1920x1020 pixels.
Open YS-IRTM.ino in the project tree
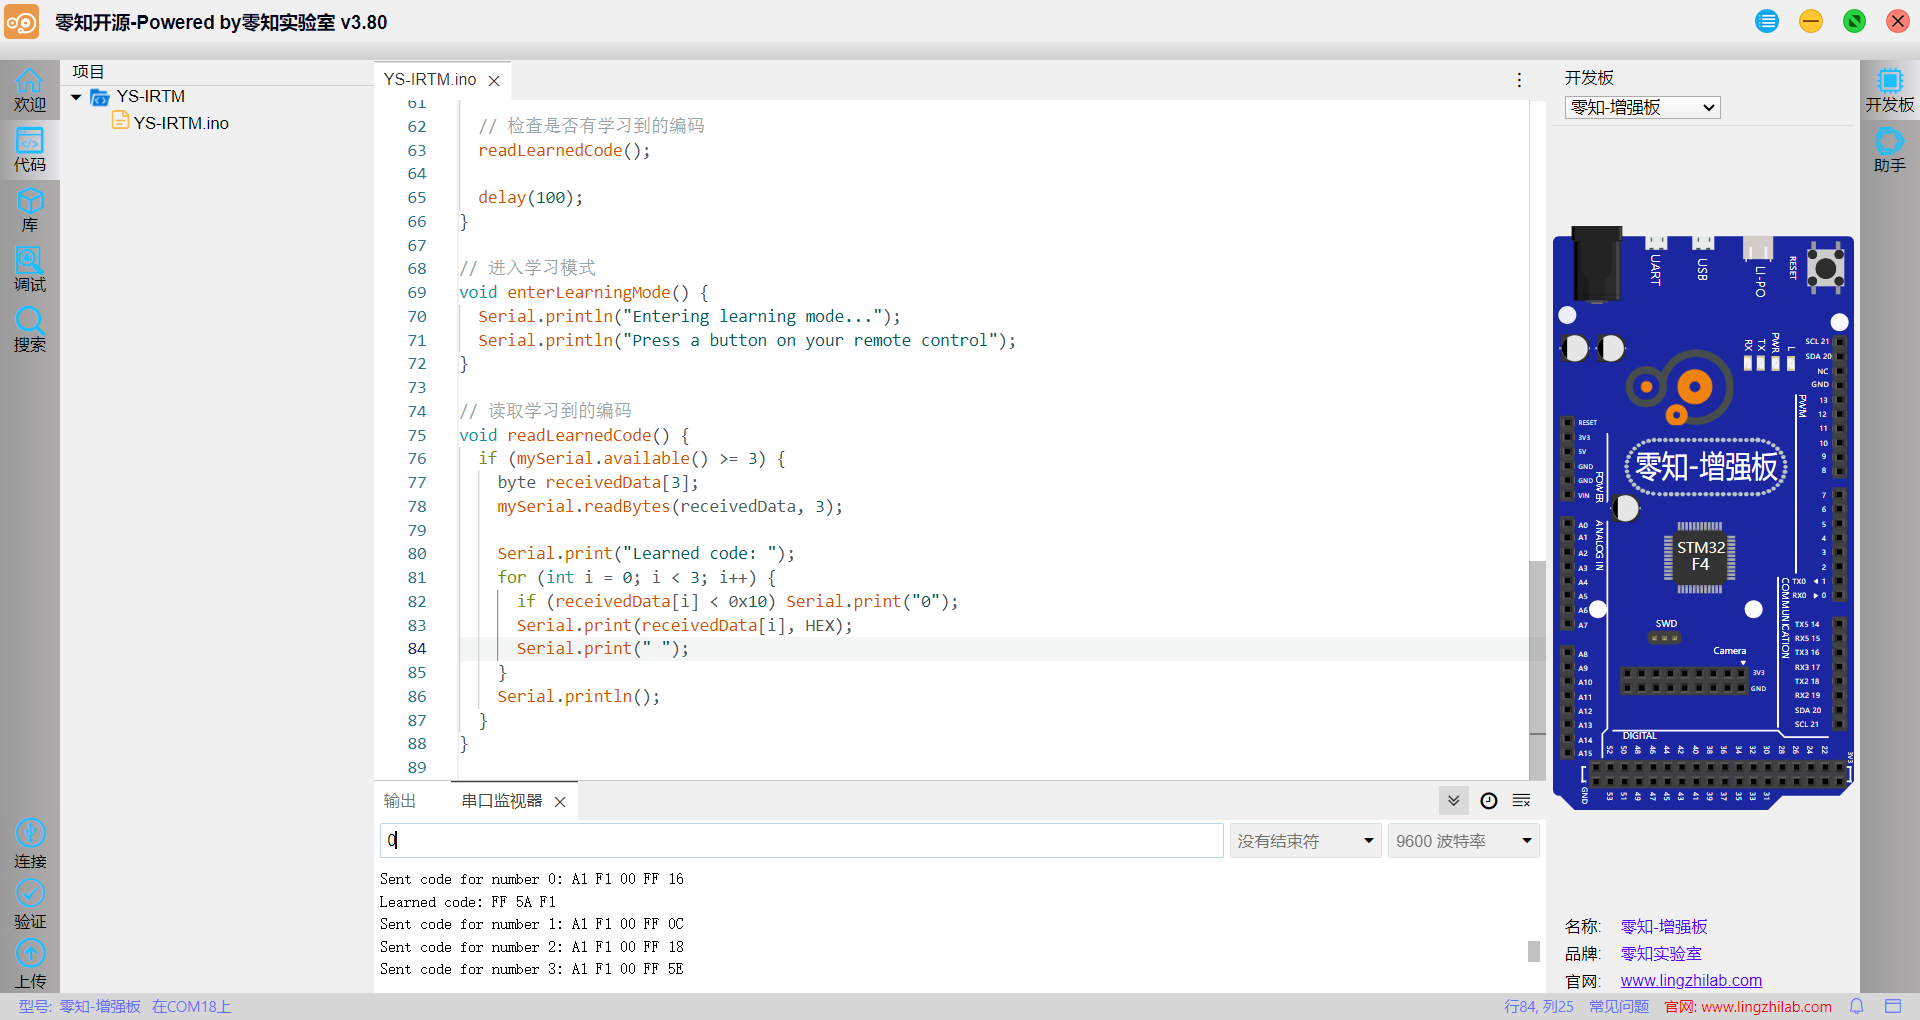coord(181,123)
